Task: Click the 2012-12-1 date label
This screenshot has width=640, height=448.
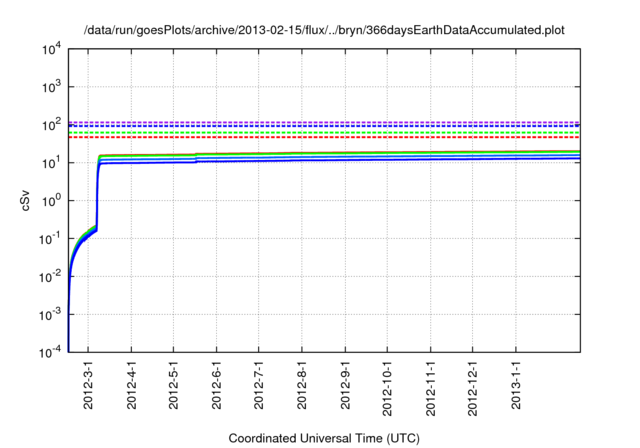Action: [472, 388]
